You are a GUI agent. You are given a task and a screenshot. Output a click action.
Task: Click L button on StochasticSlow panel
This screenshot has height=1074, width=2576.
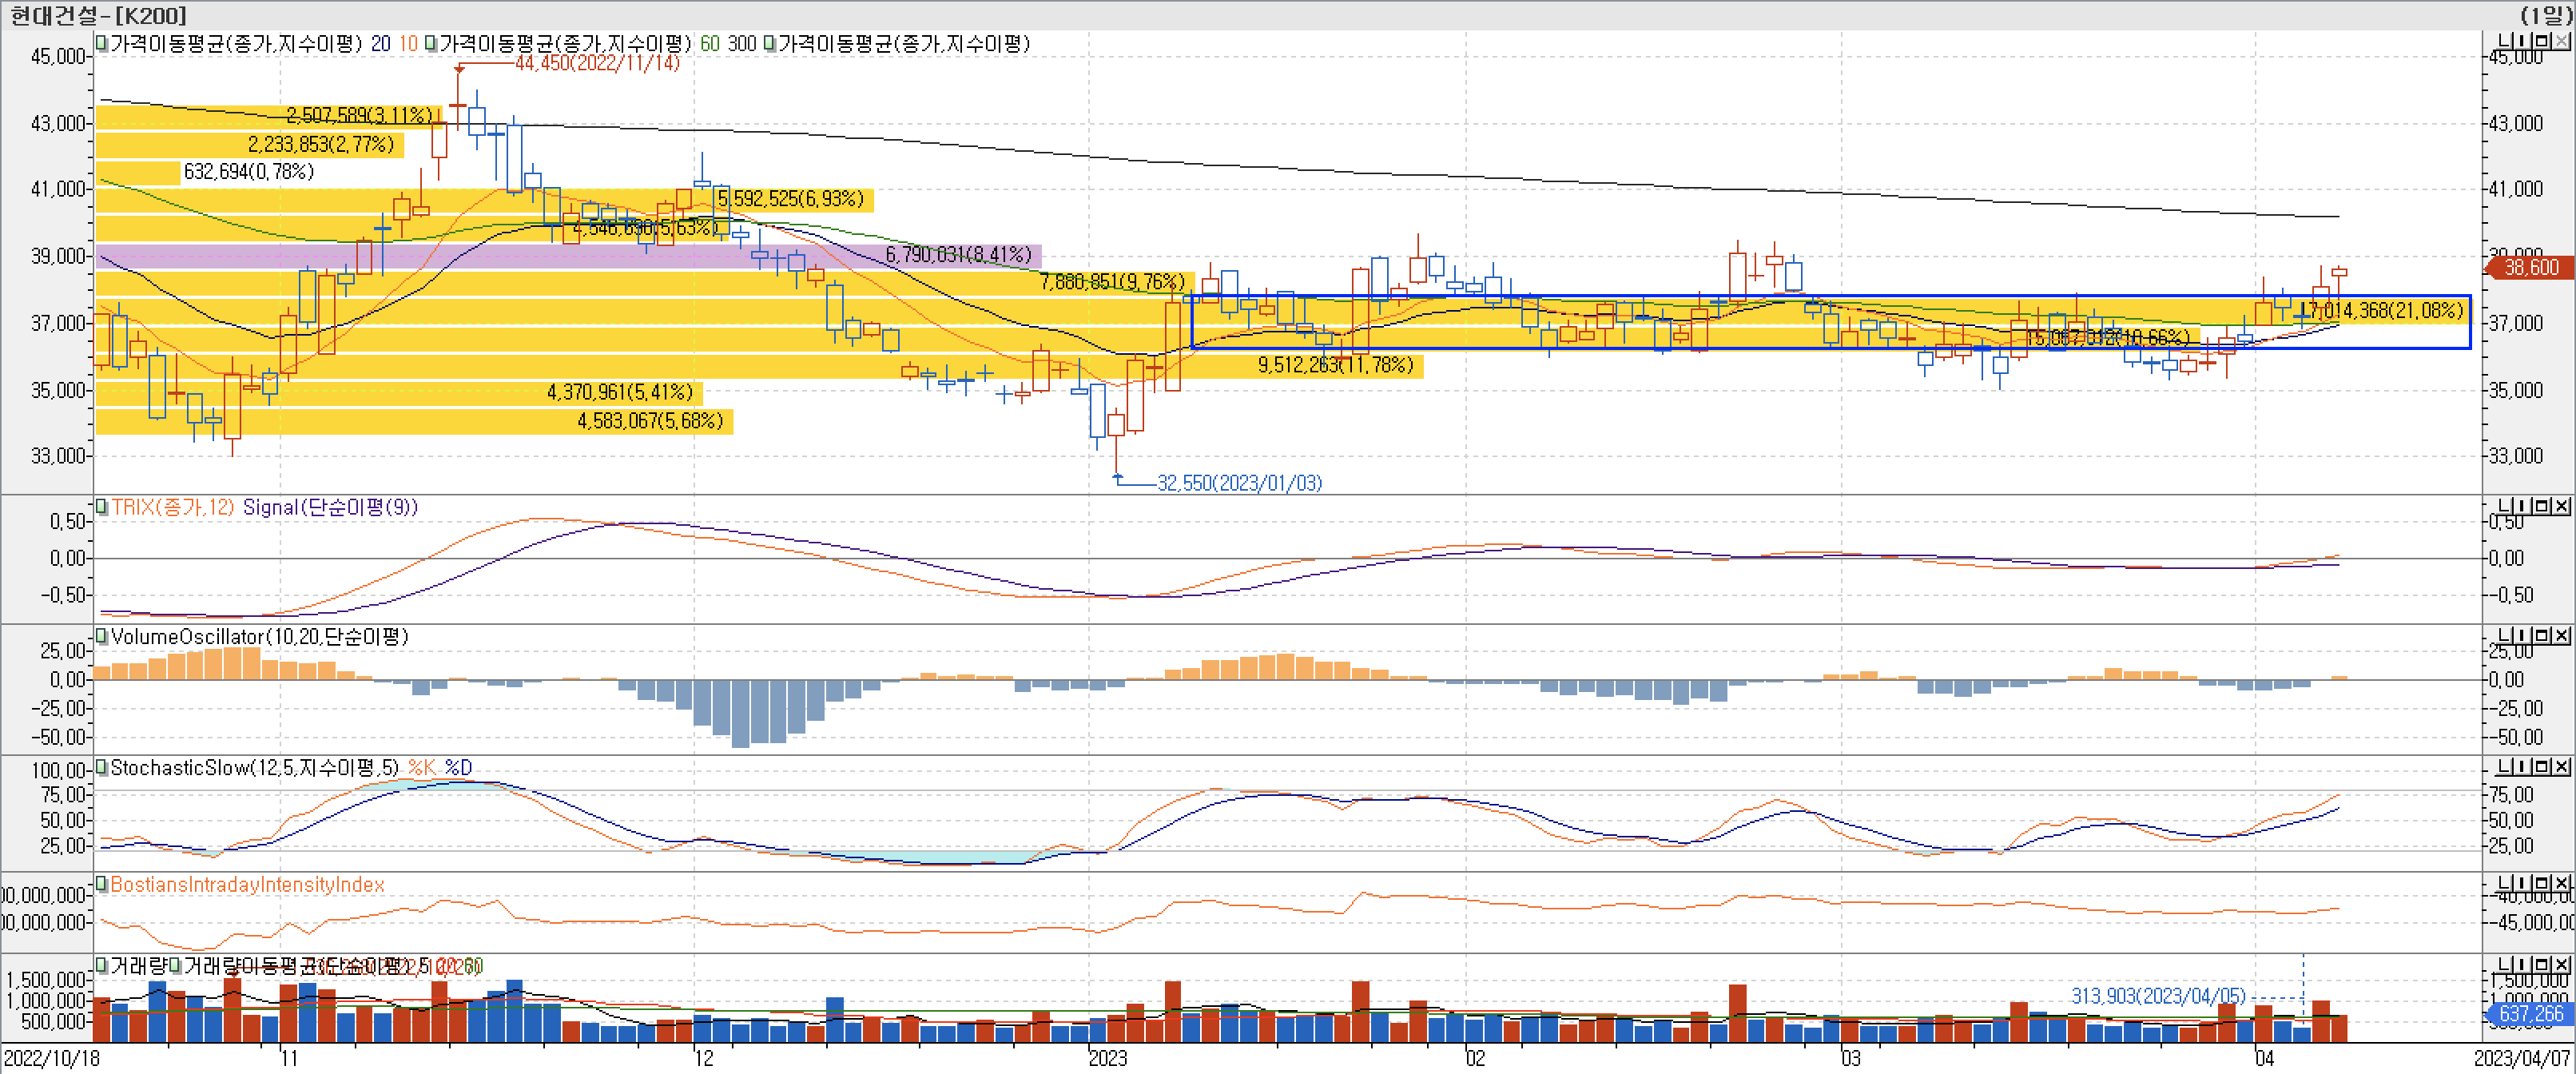coord(2504,767)
